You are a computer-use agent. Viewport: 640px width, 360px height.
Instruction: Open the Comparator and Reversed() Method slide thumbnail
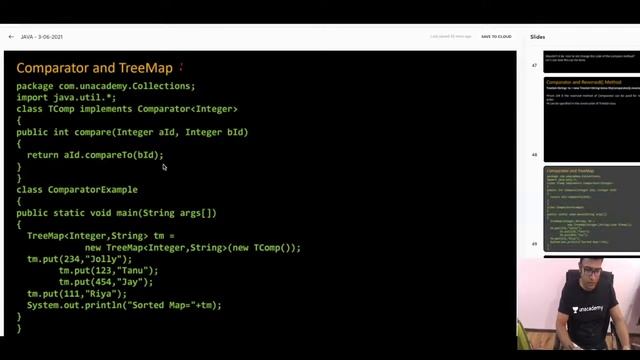pos(592,120)
